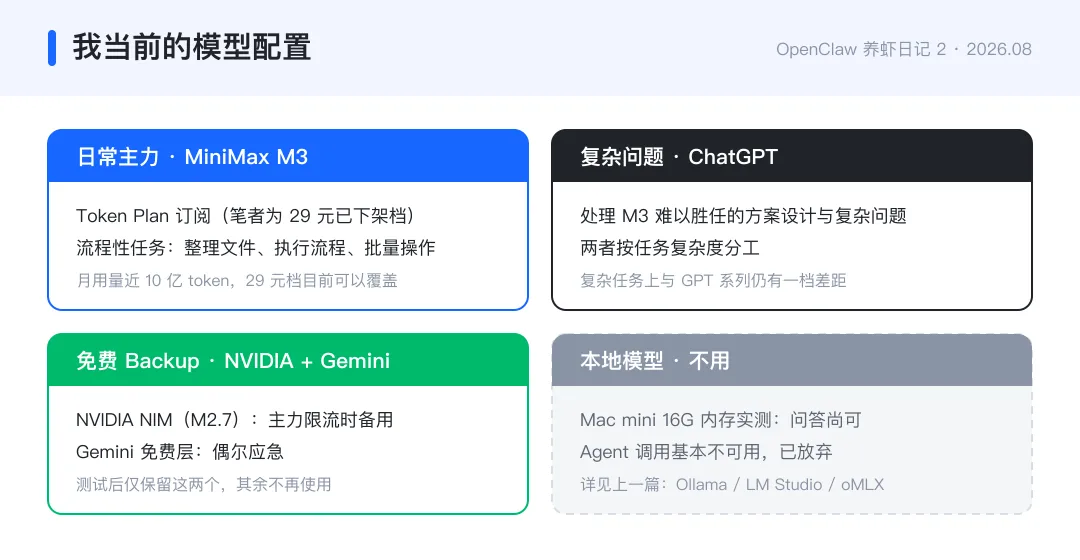
Task: Select the 免费 Backup · NVIDIA + Gemini header
Action: [x=288, y=360]
